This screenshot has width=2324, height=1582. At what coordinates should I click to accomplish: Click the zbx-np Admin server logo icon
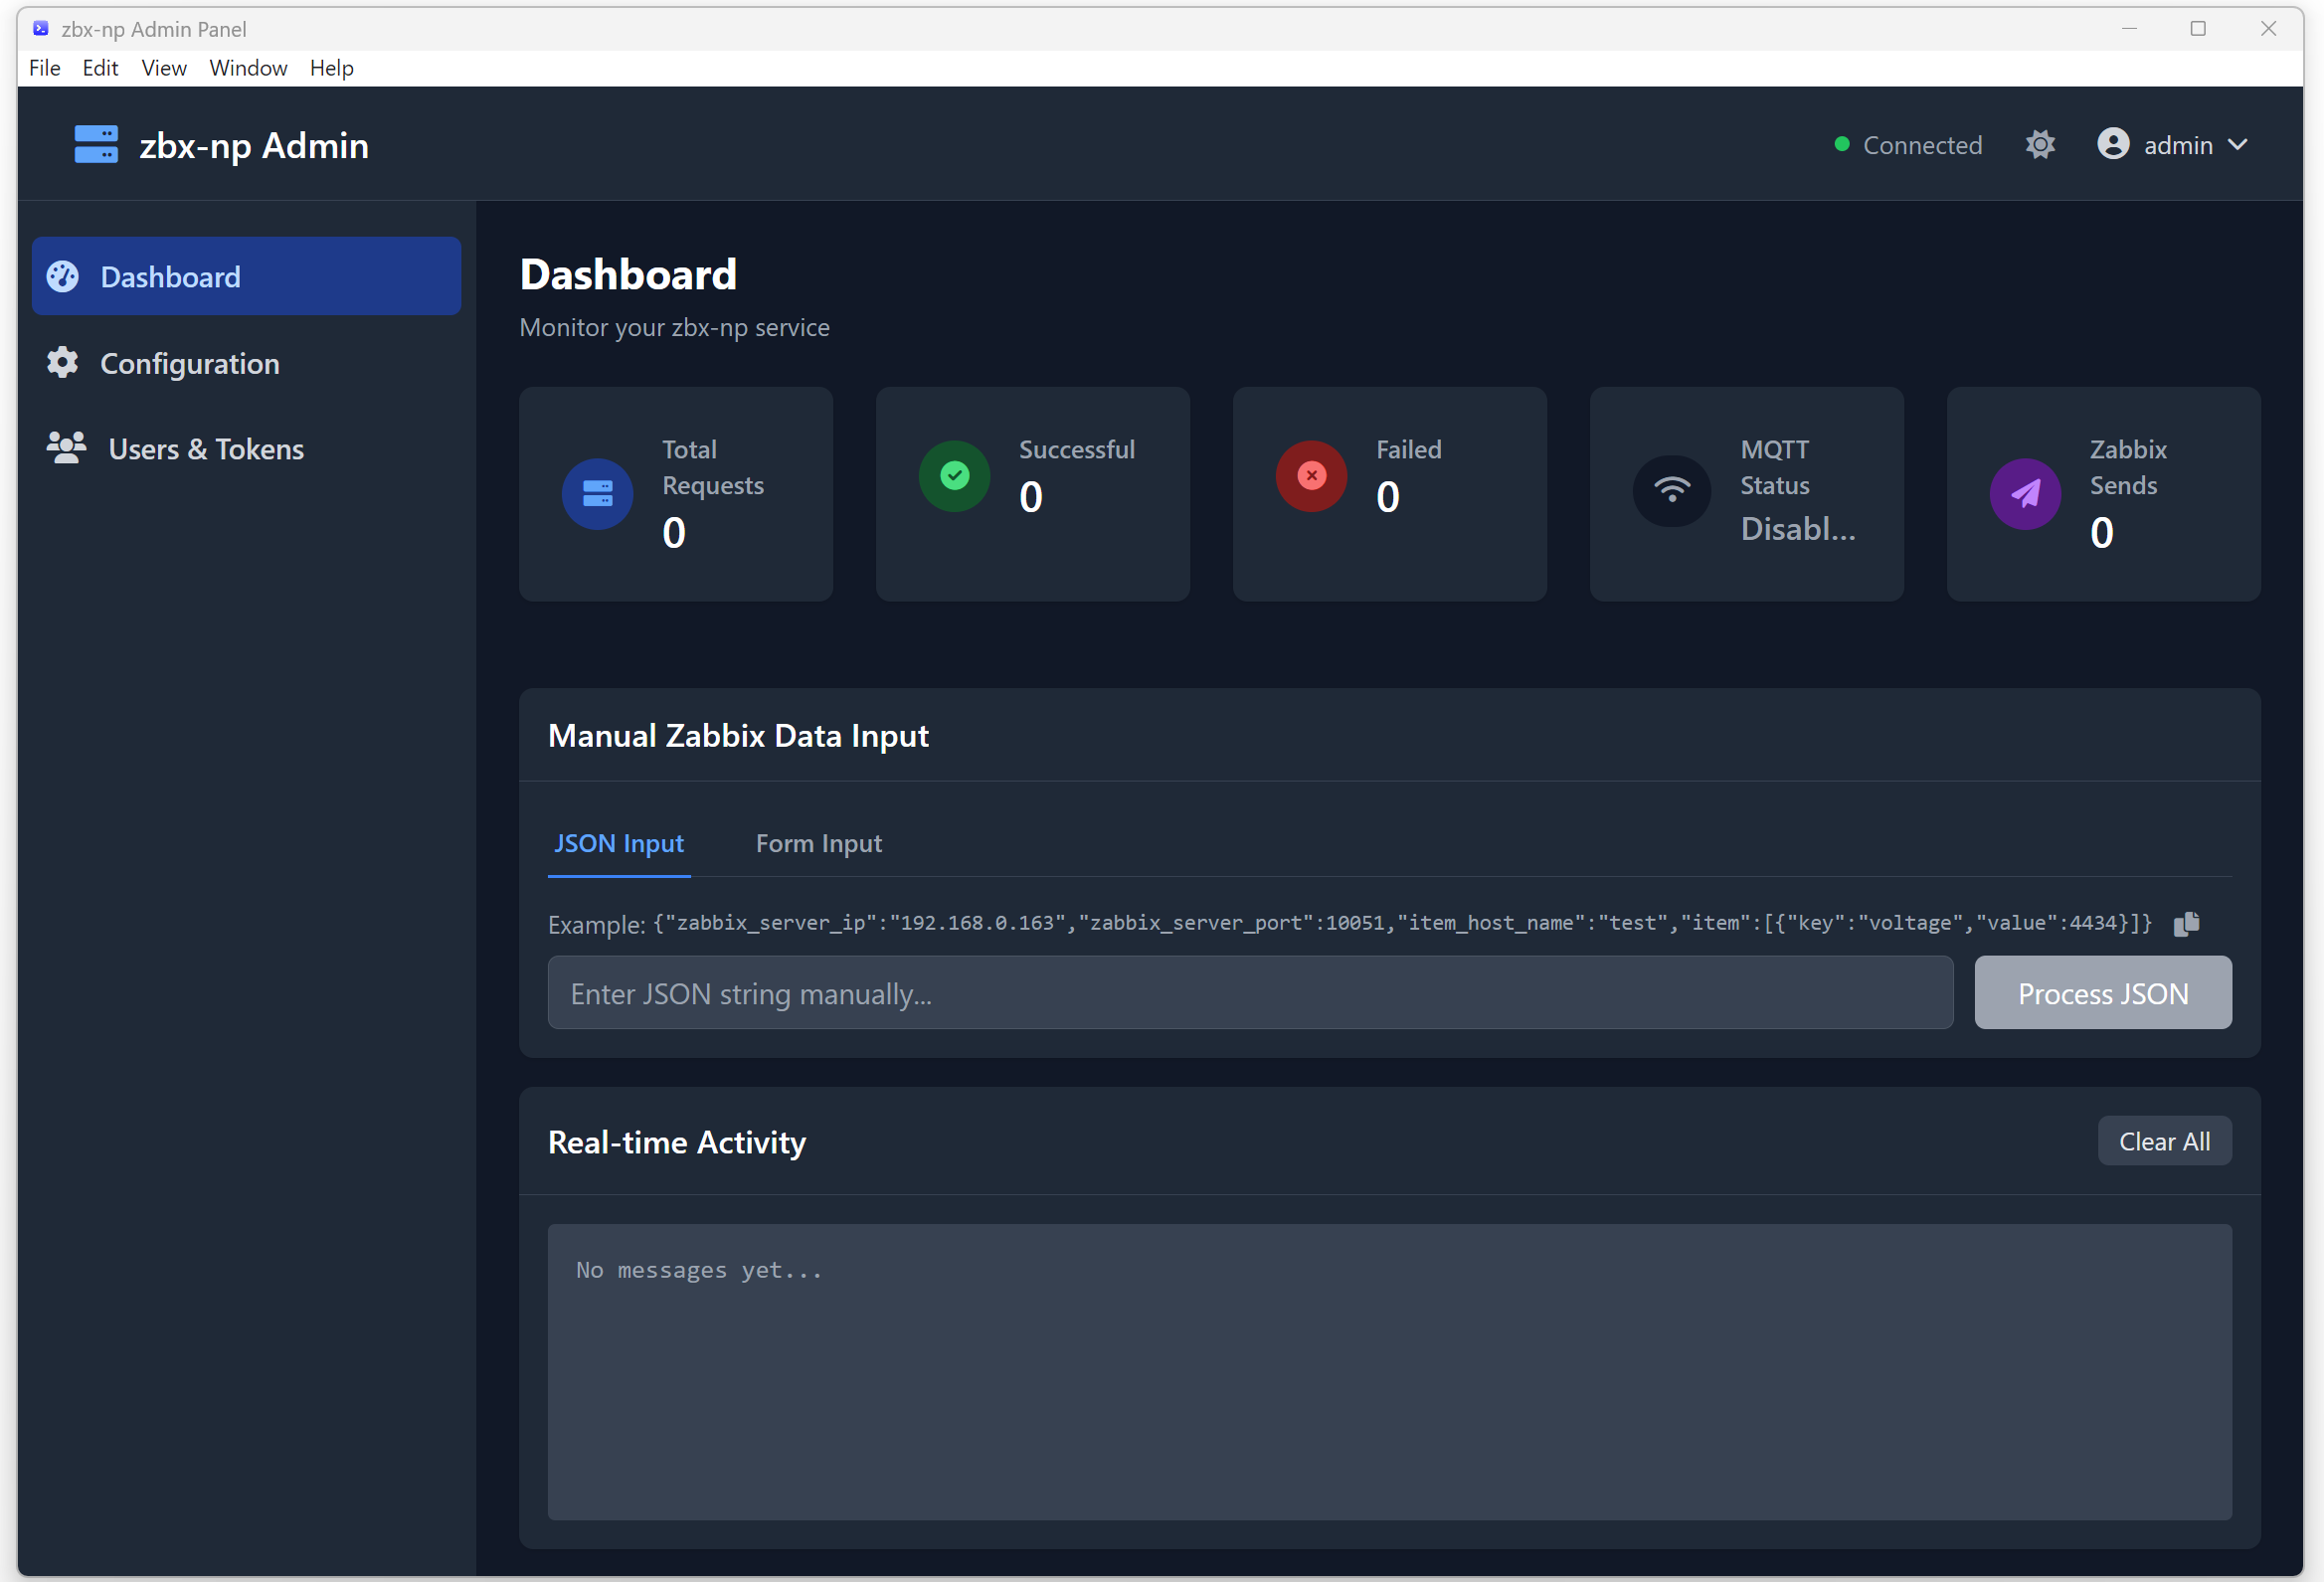point(96,145)
